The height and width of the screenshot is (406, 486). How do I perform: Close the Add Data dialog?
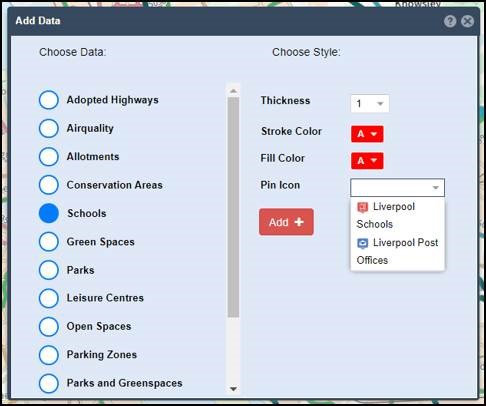coord(468,21)
